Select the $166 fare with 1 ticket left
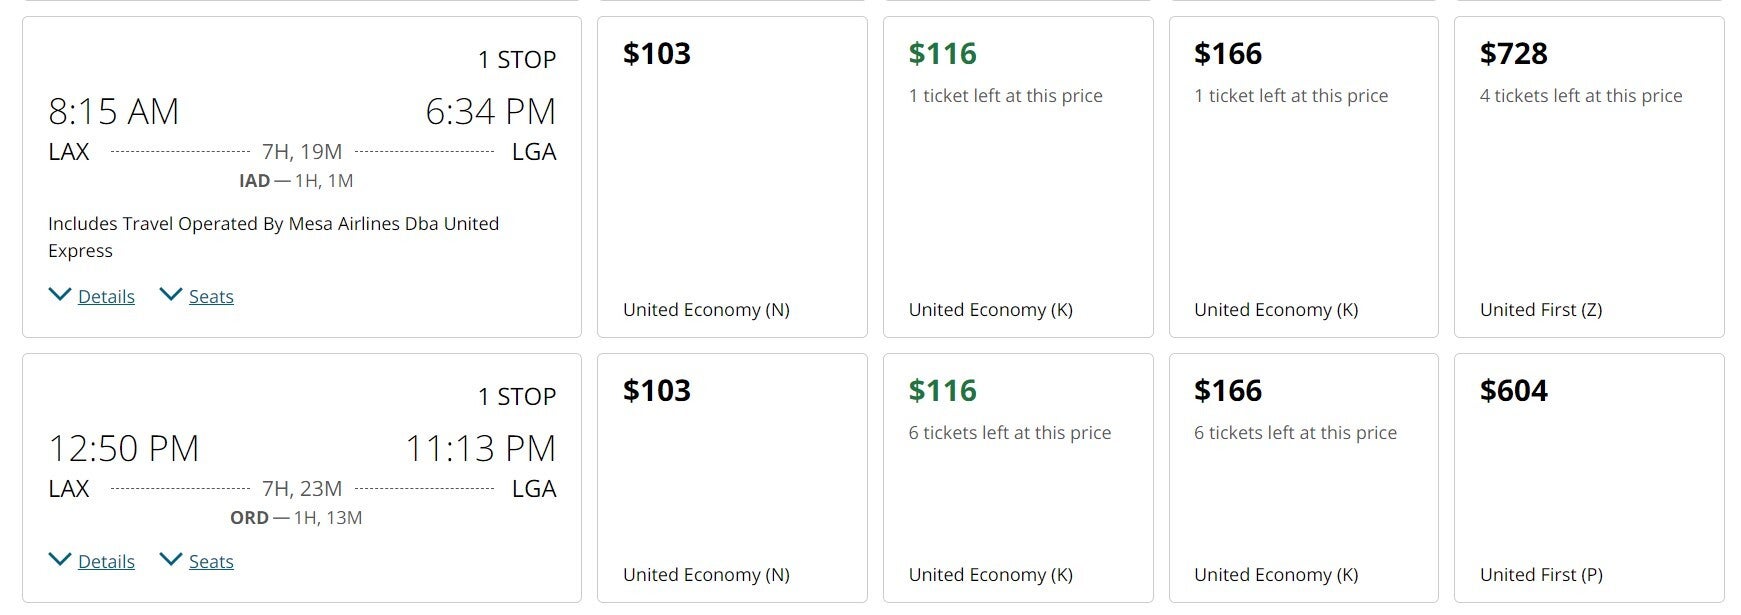 coord(1304,177)
